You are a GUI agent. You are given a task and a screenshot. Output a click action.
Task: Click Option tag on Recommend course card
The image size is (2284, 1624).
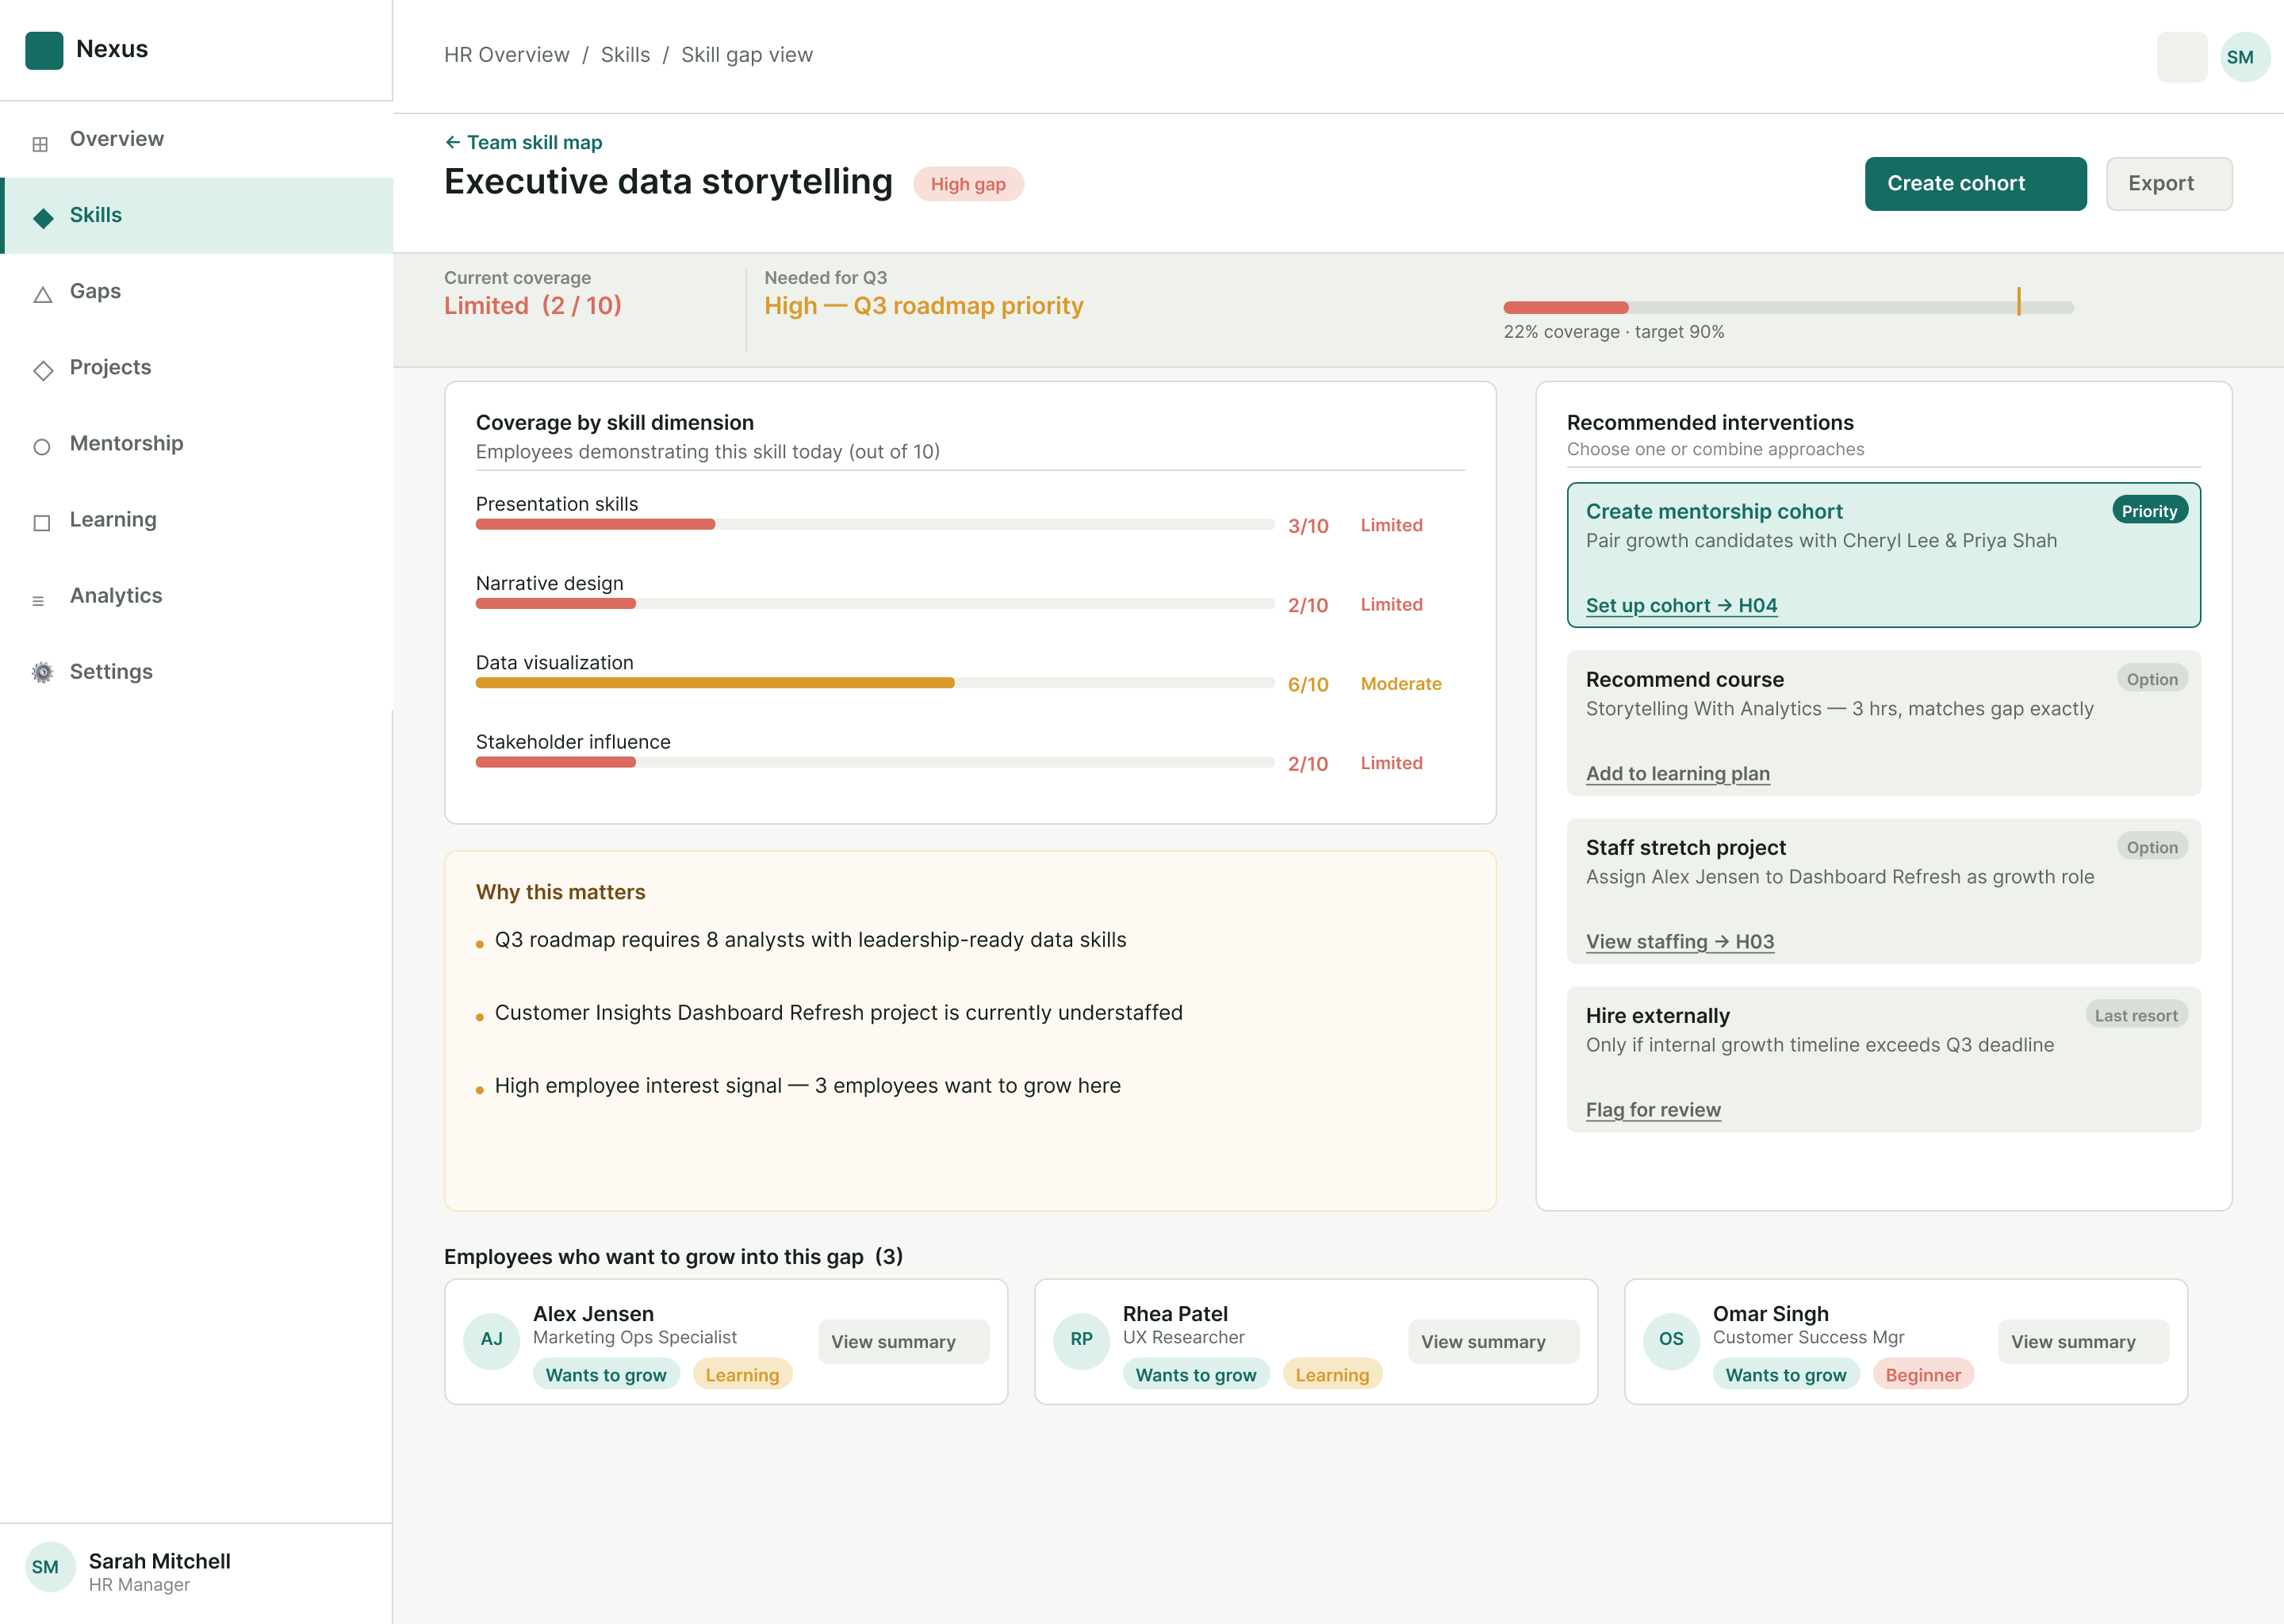point(2152,678)
